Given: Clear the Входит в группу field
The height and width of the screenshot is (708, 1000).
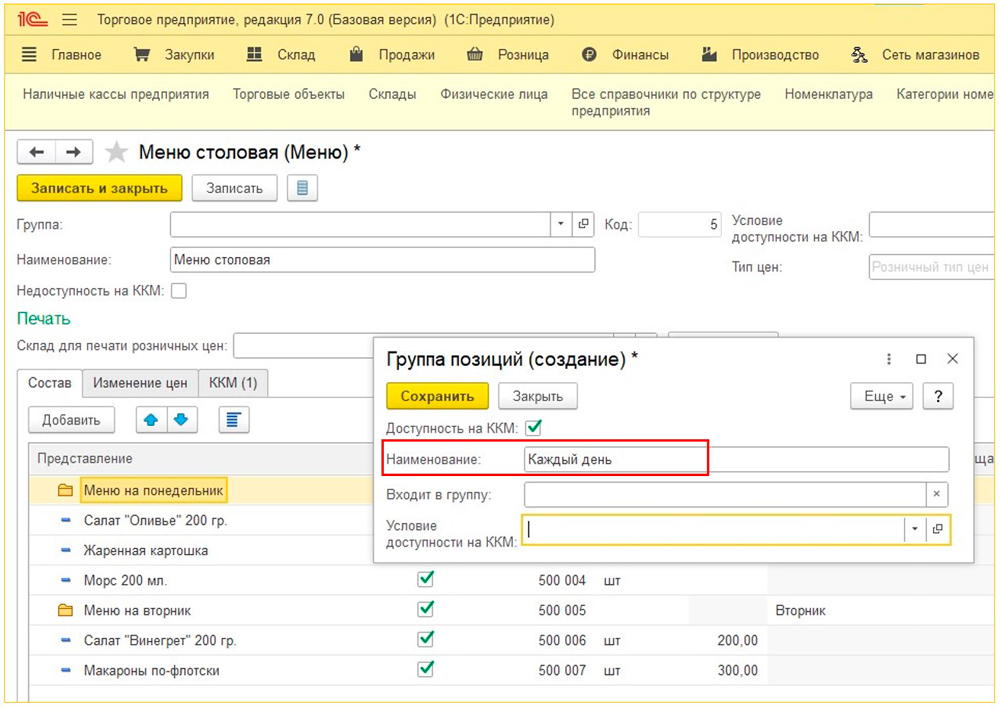Looking at the screenshot, I should (x=937, y=494).
